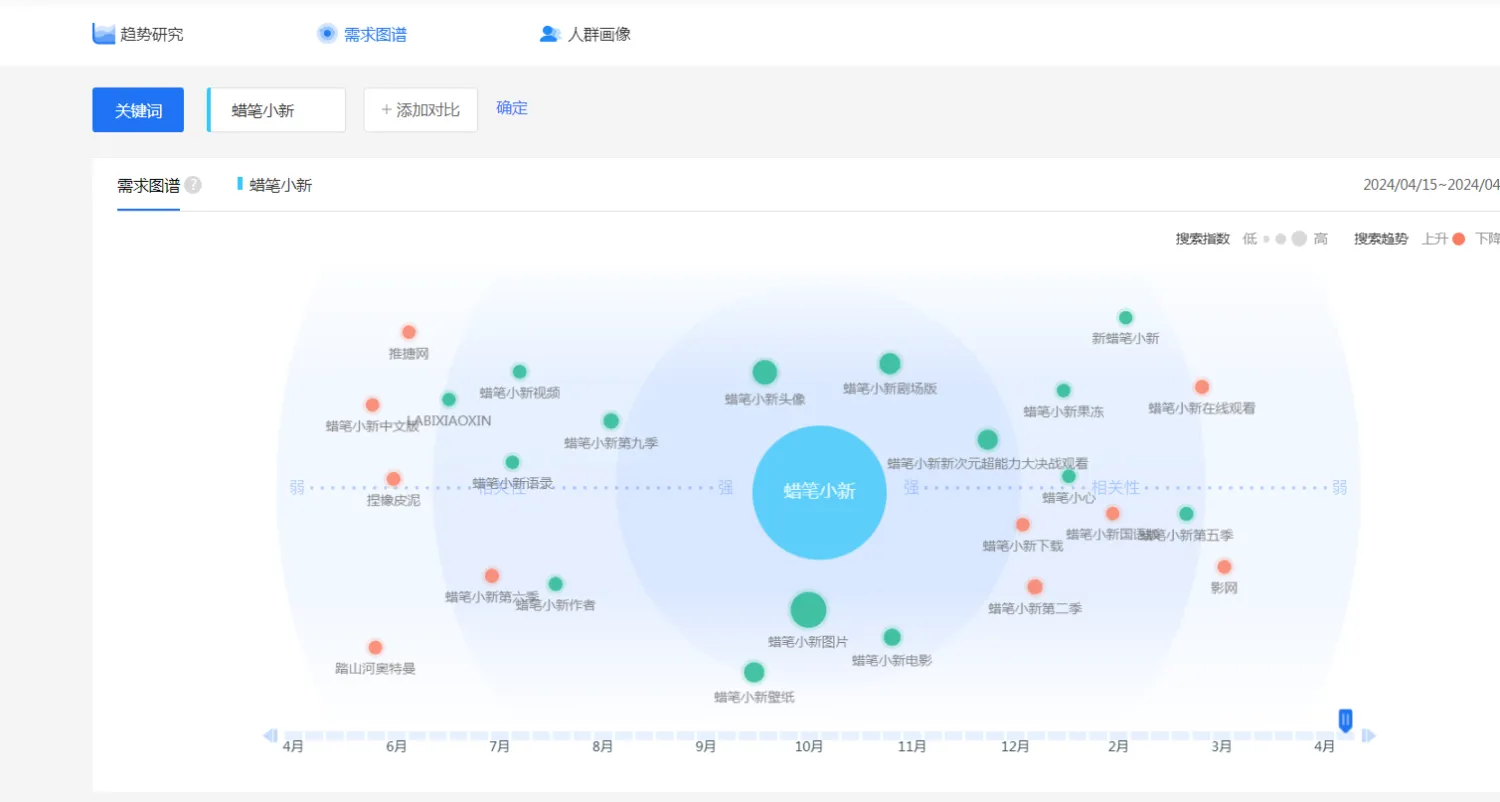The width and height of the screenshot is (1500, 802).
Task: Click the 蜡笔小新果冻 green node
Action: 1064,390
